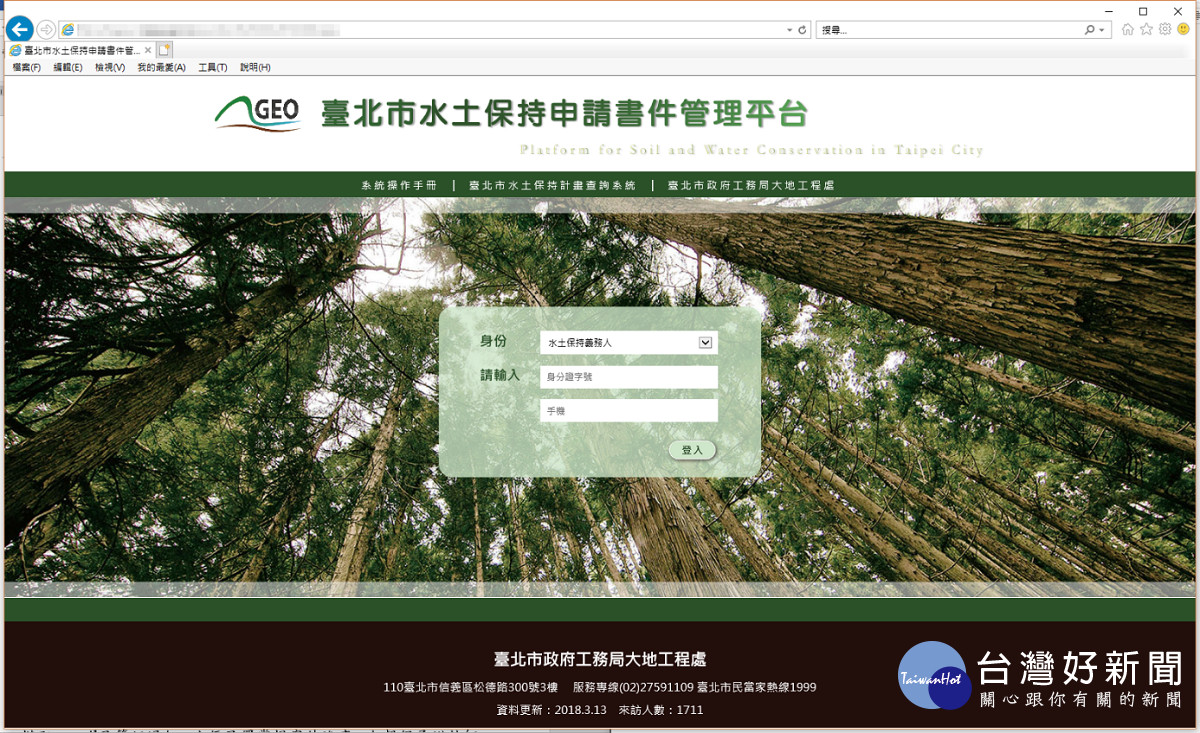Open the 檔案(F) menu
The width and height of the screenshot is (1200, 733).
tap(27, 67)
